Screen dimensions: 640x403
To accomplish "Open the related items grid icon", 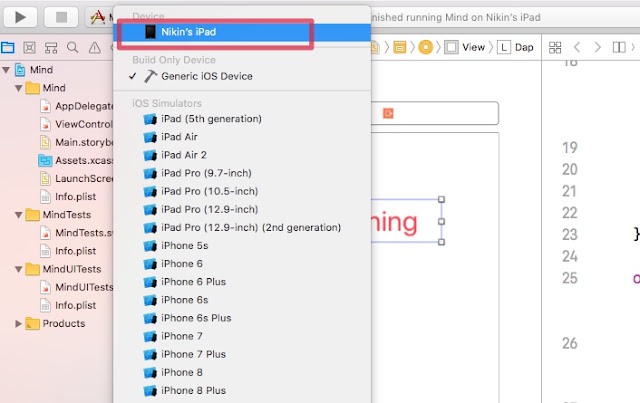I will 555,47.
